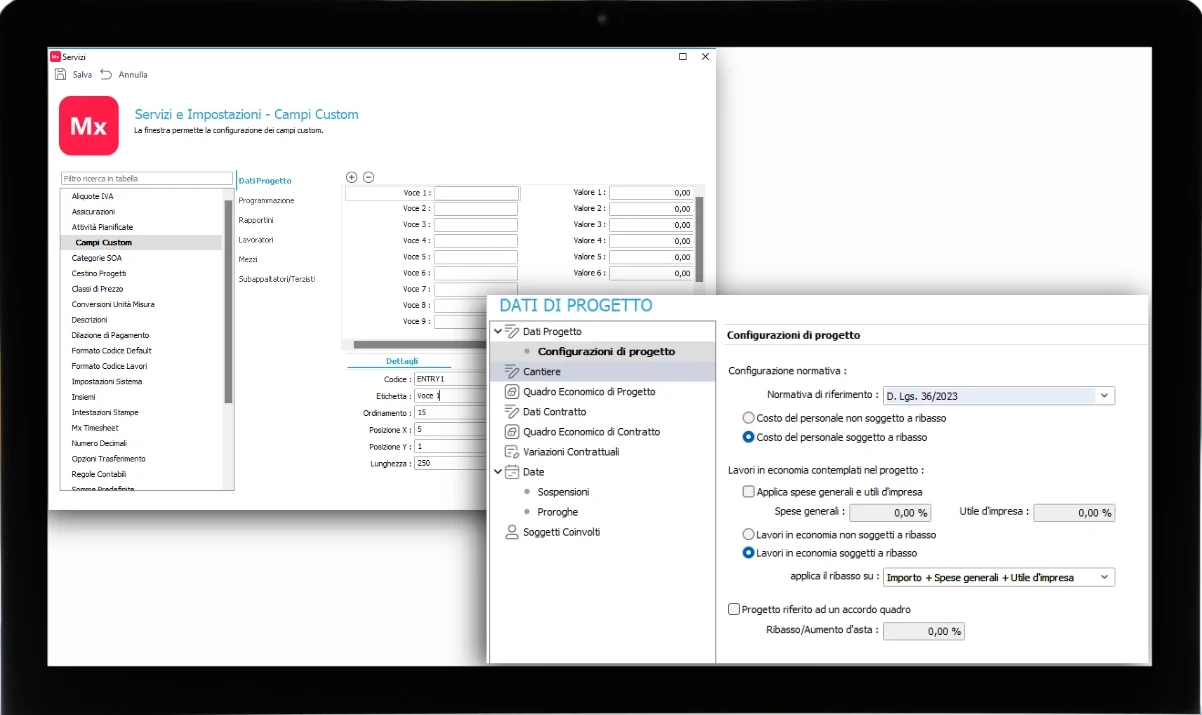1202x715 pixels.
Task: Select Assicurazioni in settings list
Action: tap(93, 212)
